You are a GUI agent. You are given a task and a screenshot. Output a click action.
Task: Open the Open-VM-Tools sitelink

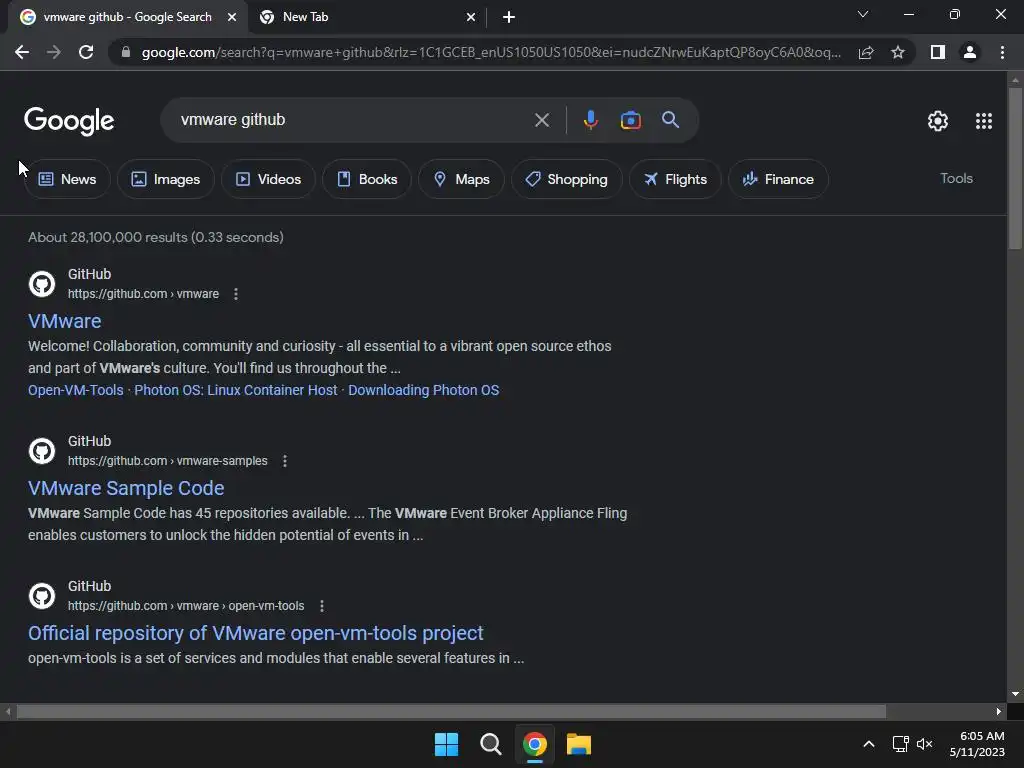(x=76, y=390)
